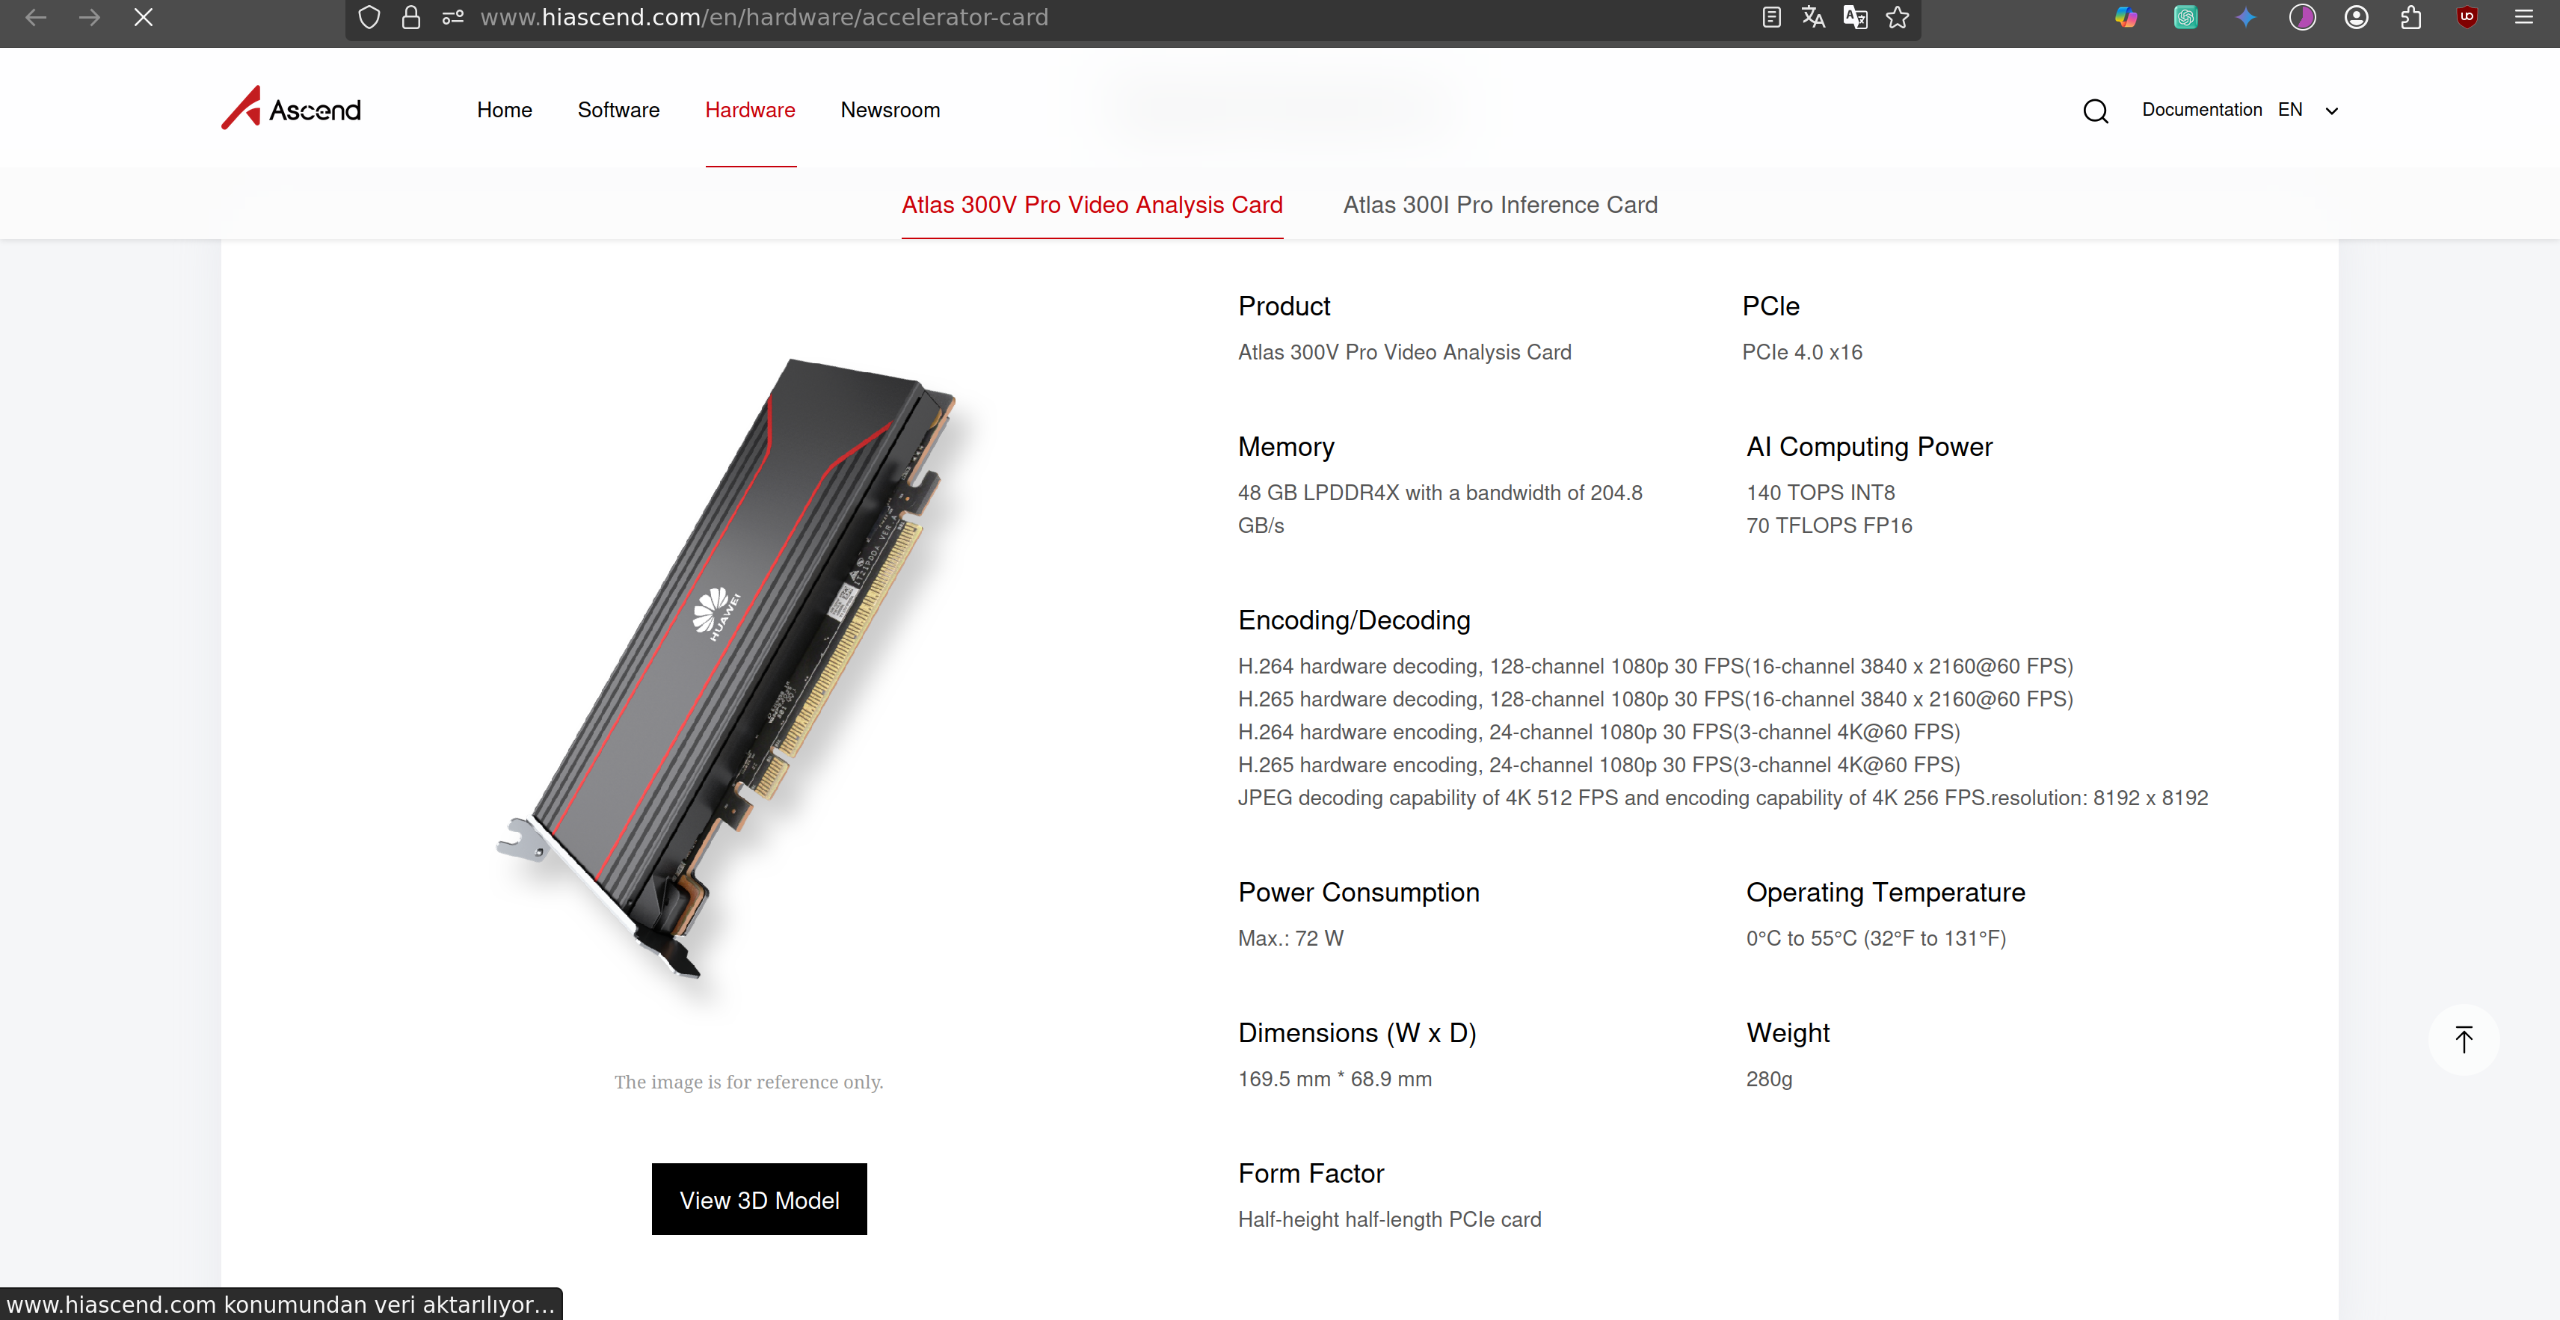Click the 'Dimensions (W x D)' heading
2560x1320 pixels.
pos(1357,1033)
